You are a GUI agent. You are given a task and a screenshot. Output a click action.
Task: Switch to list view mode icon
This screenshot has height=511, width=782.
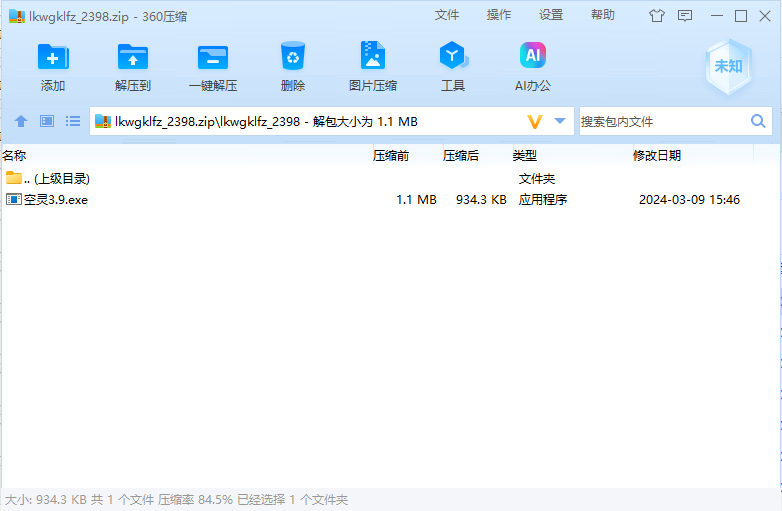[73, 121]
